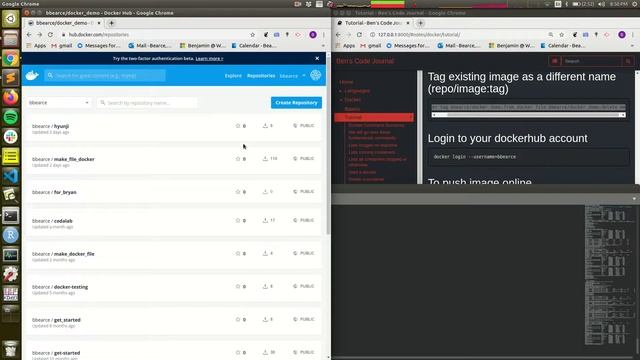Open Chrome profile avatar in the Docker Hub window
Image resolution: width=640 pixels, height=360 pixels.
(313, 35)
